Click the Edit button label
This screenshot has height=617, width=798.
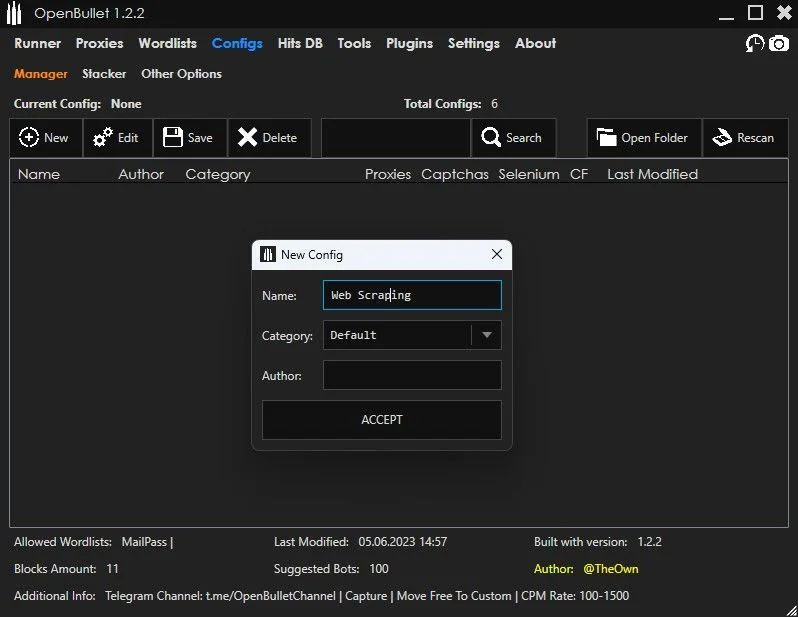coord(128,138)
